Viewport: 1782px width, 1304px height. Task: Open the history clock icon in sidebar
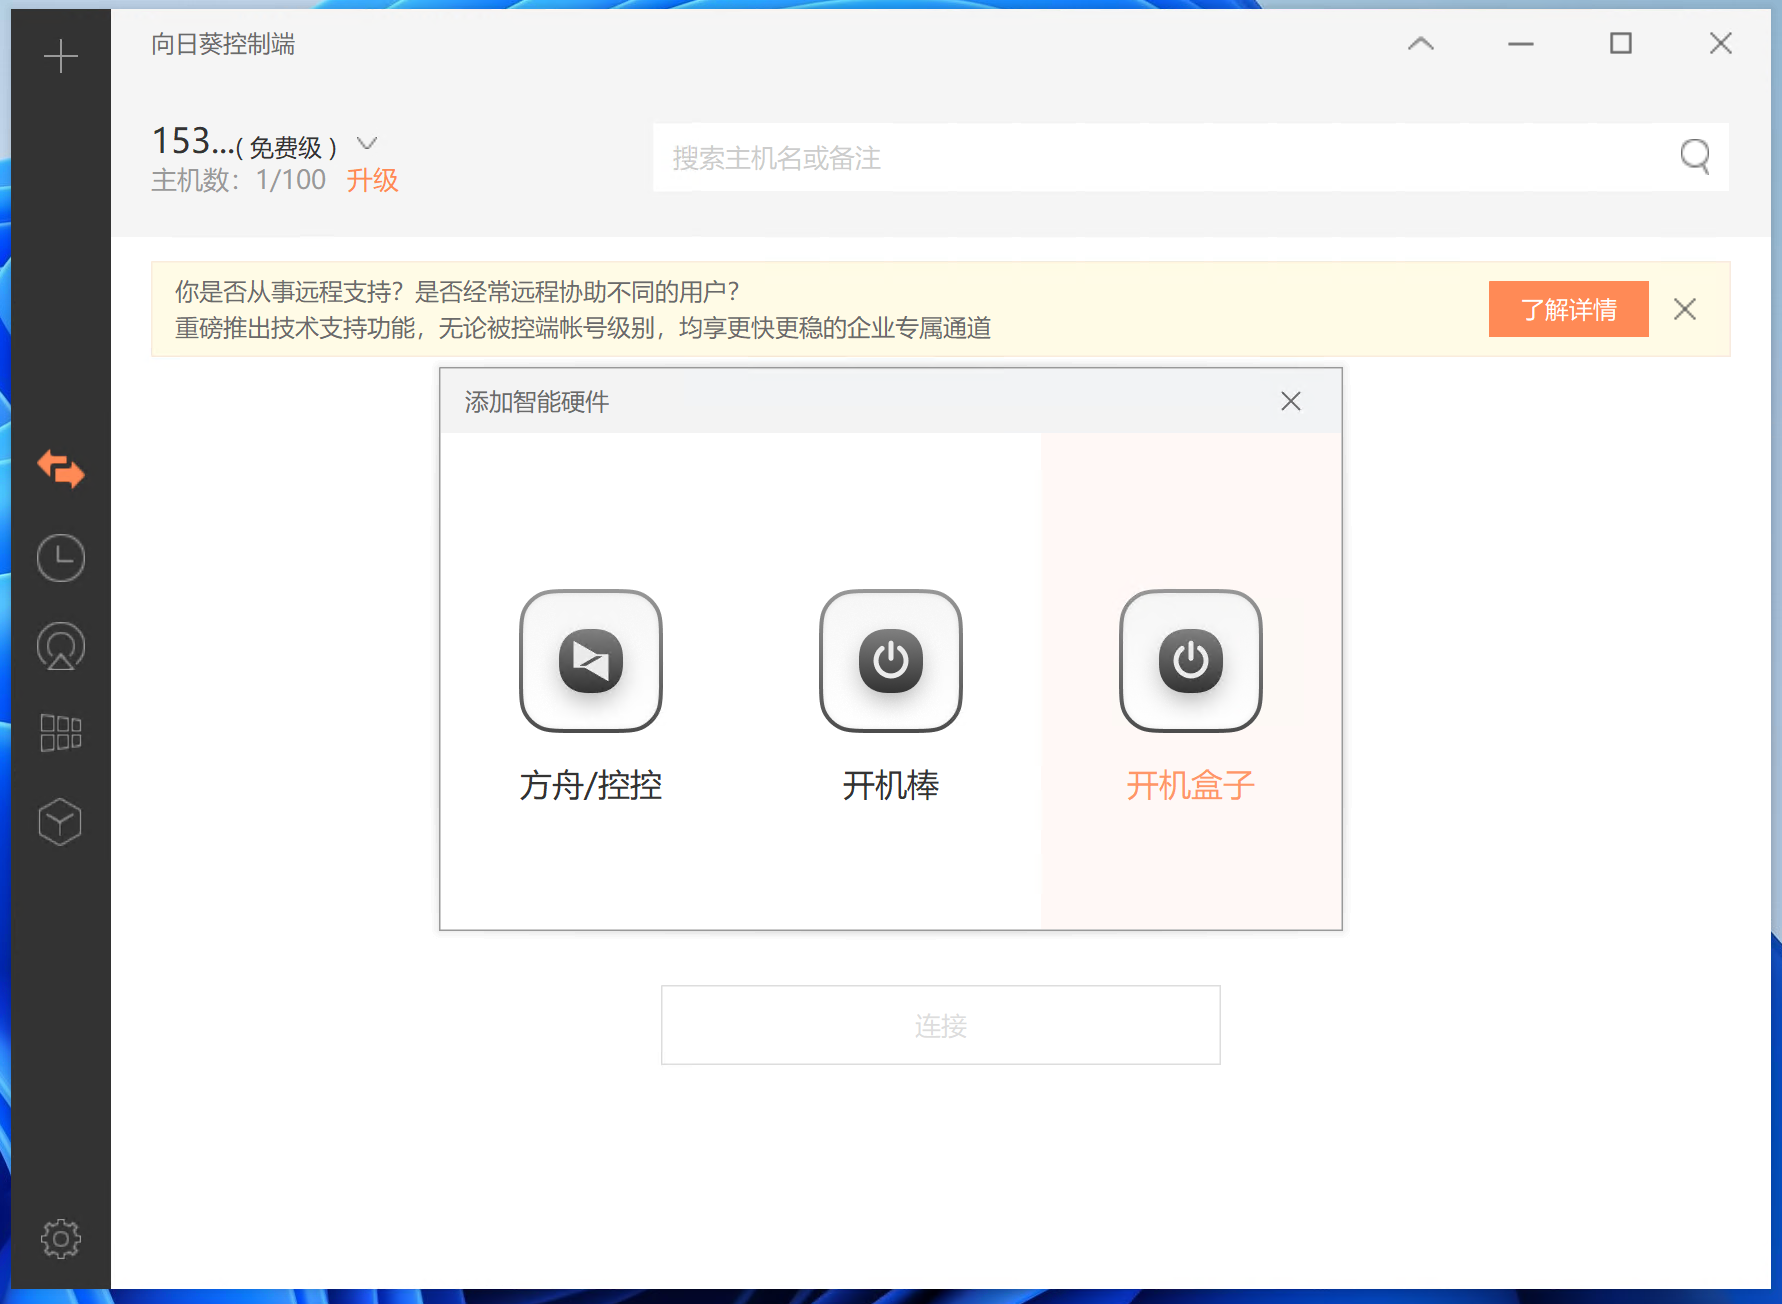61,558
